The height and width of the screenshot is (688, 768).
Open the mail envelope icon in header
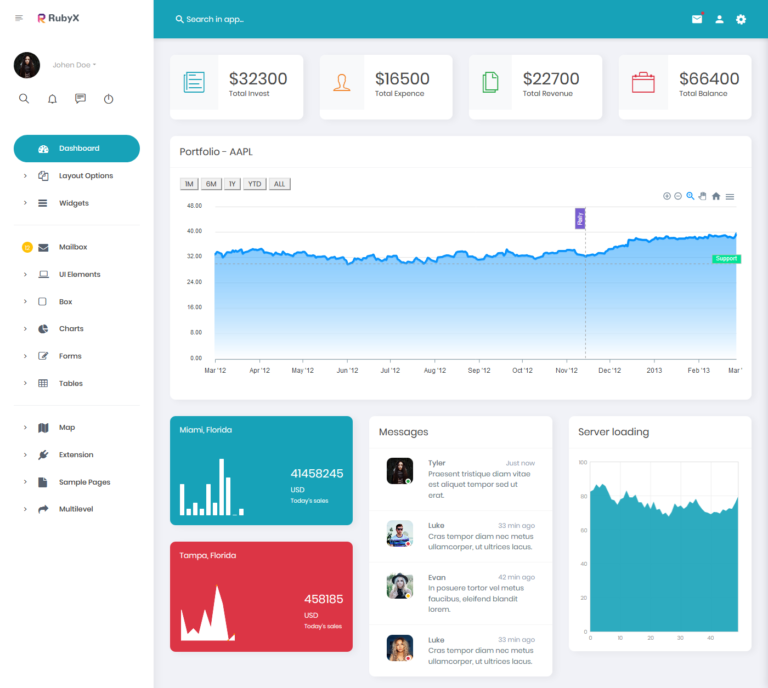tap(697, 19)
